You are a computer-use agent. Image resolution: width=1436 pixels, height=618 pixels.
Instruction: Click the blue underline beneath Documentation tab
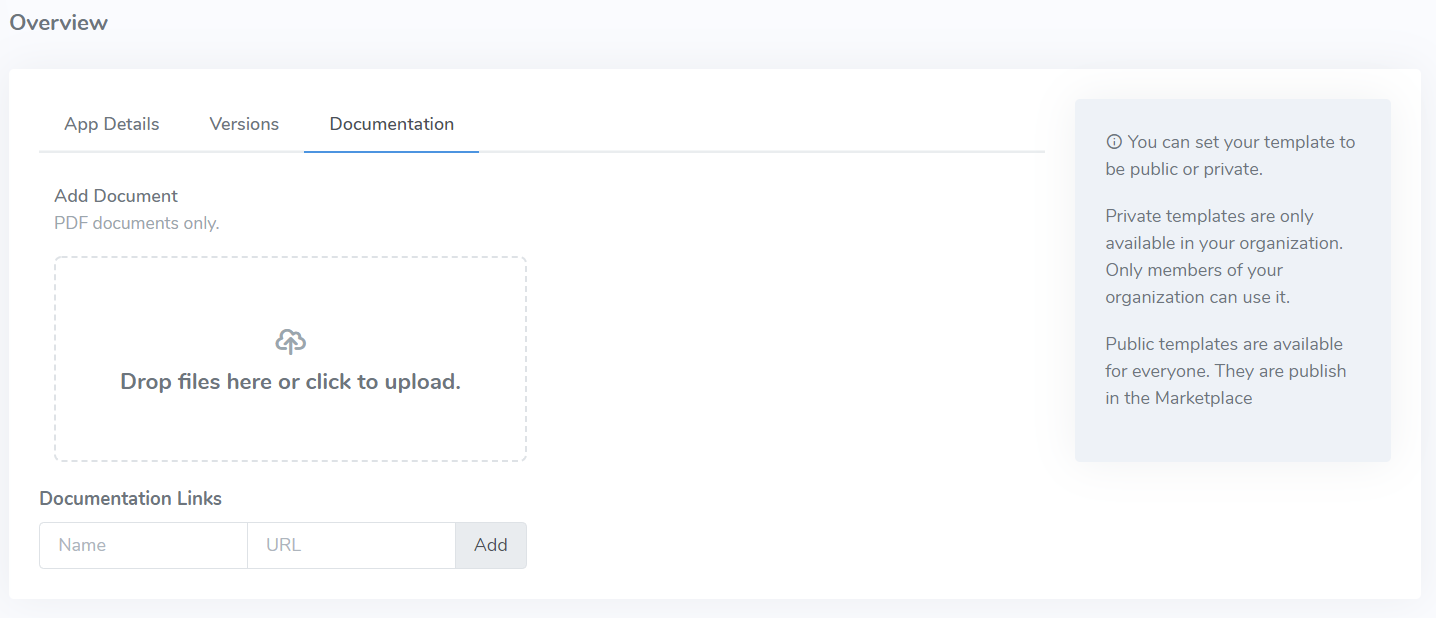(x=392, y=152)
